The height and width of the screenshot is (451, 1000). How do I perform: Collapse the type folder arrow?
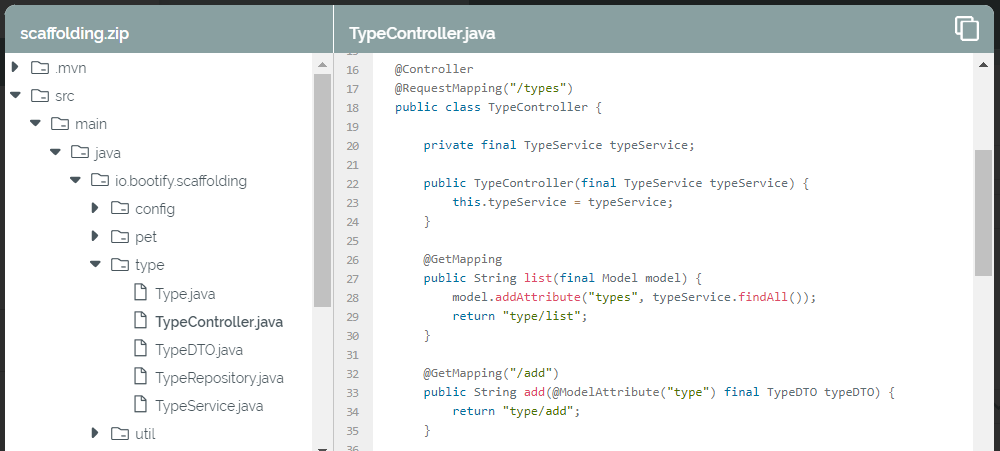pos(96,264)
